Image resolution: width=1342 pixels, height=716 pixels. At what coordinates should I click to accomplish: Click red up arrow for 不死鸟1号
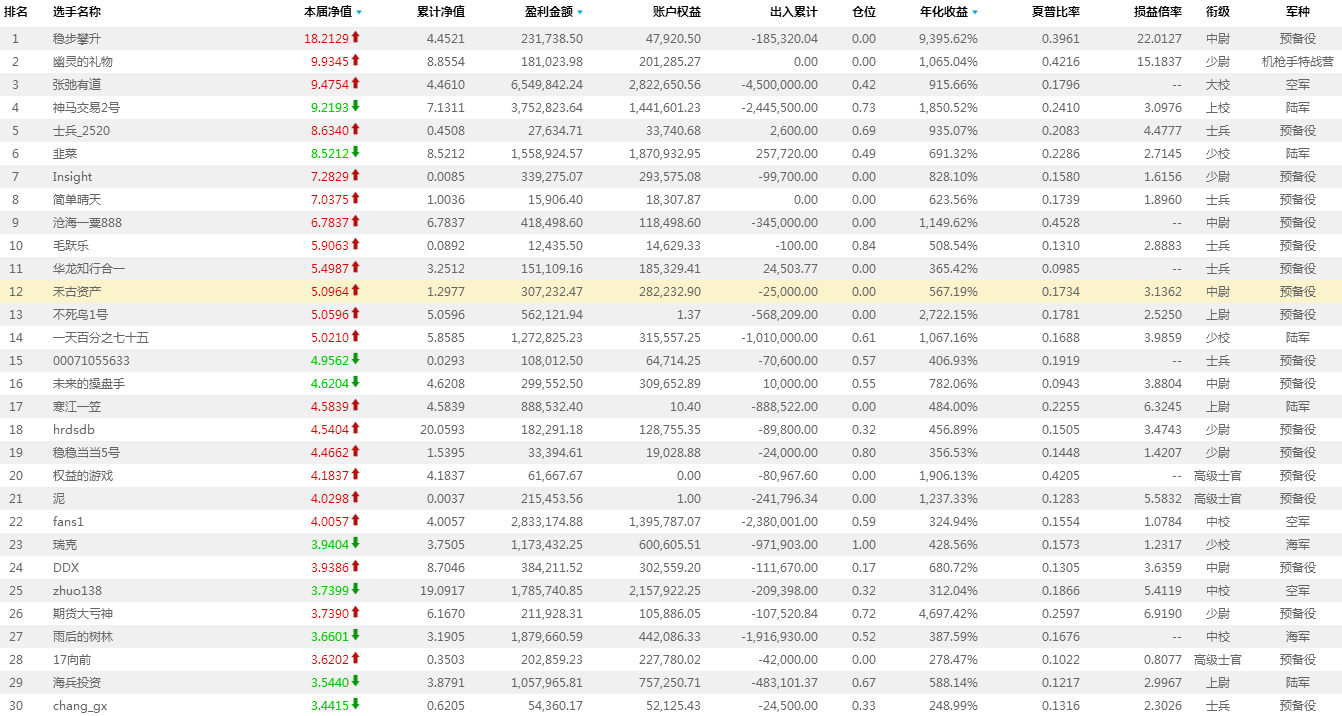(355, 313)
